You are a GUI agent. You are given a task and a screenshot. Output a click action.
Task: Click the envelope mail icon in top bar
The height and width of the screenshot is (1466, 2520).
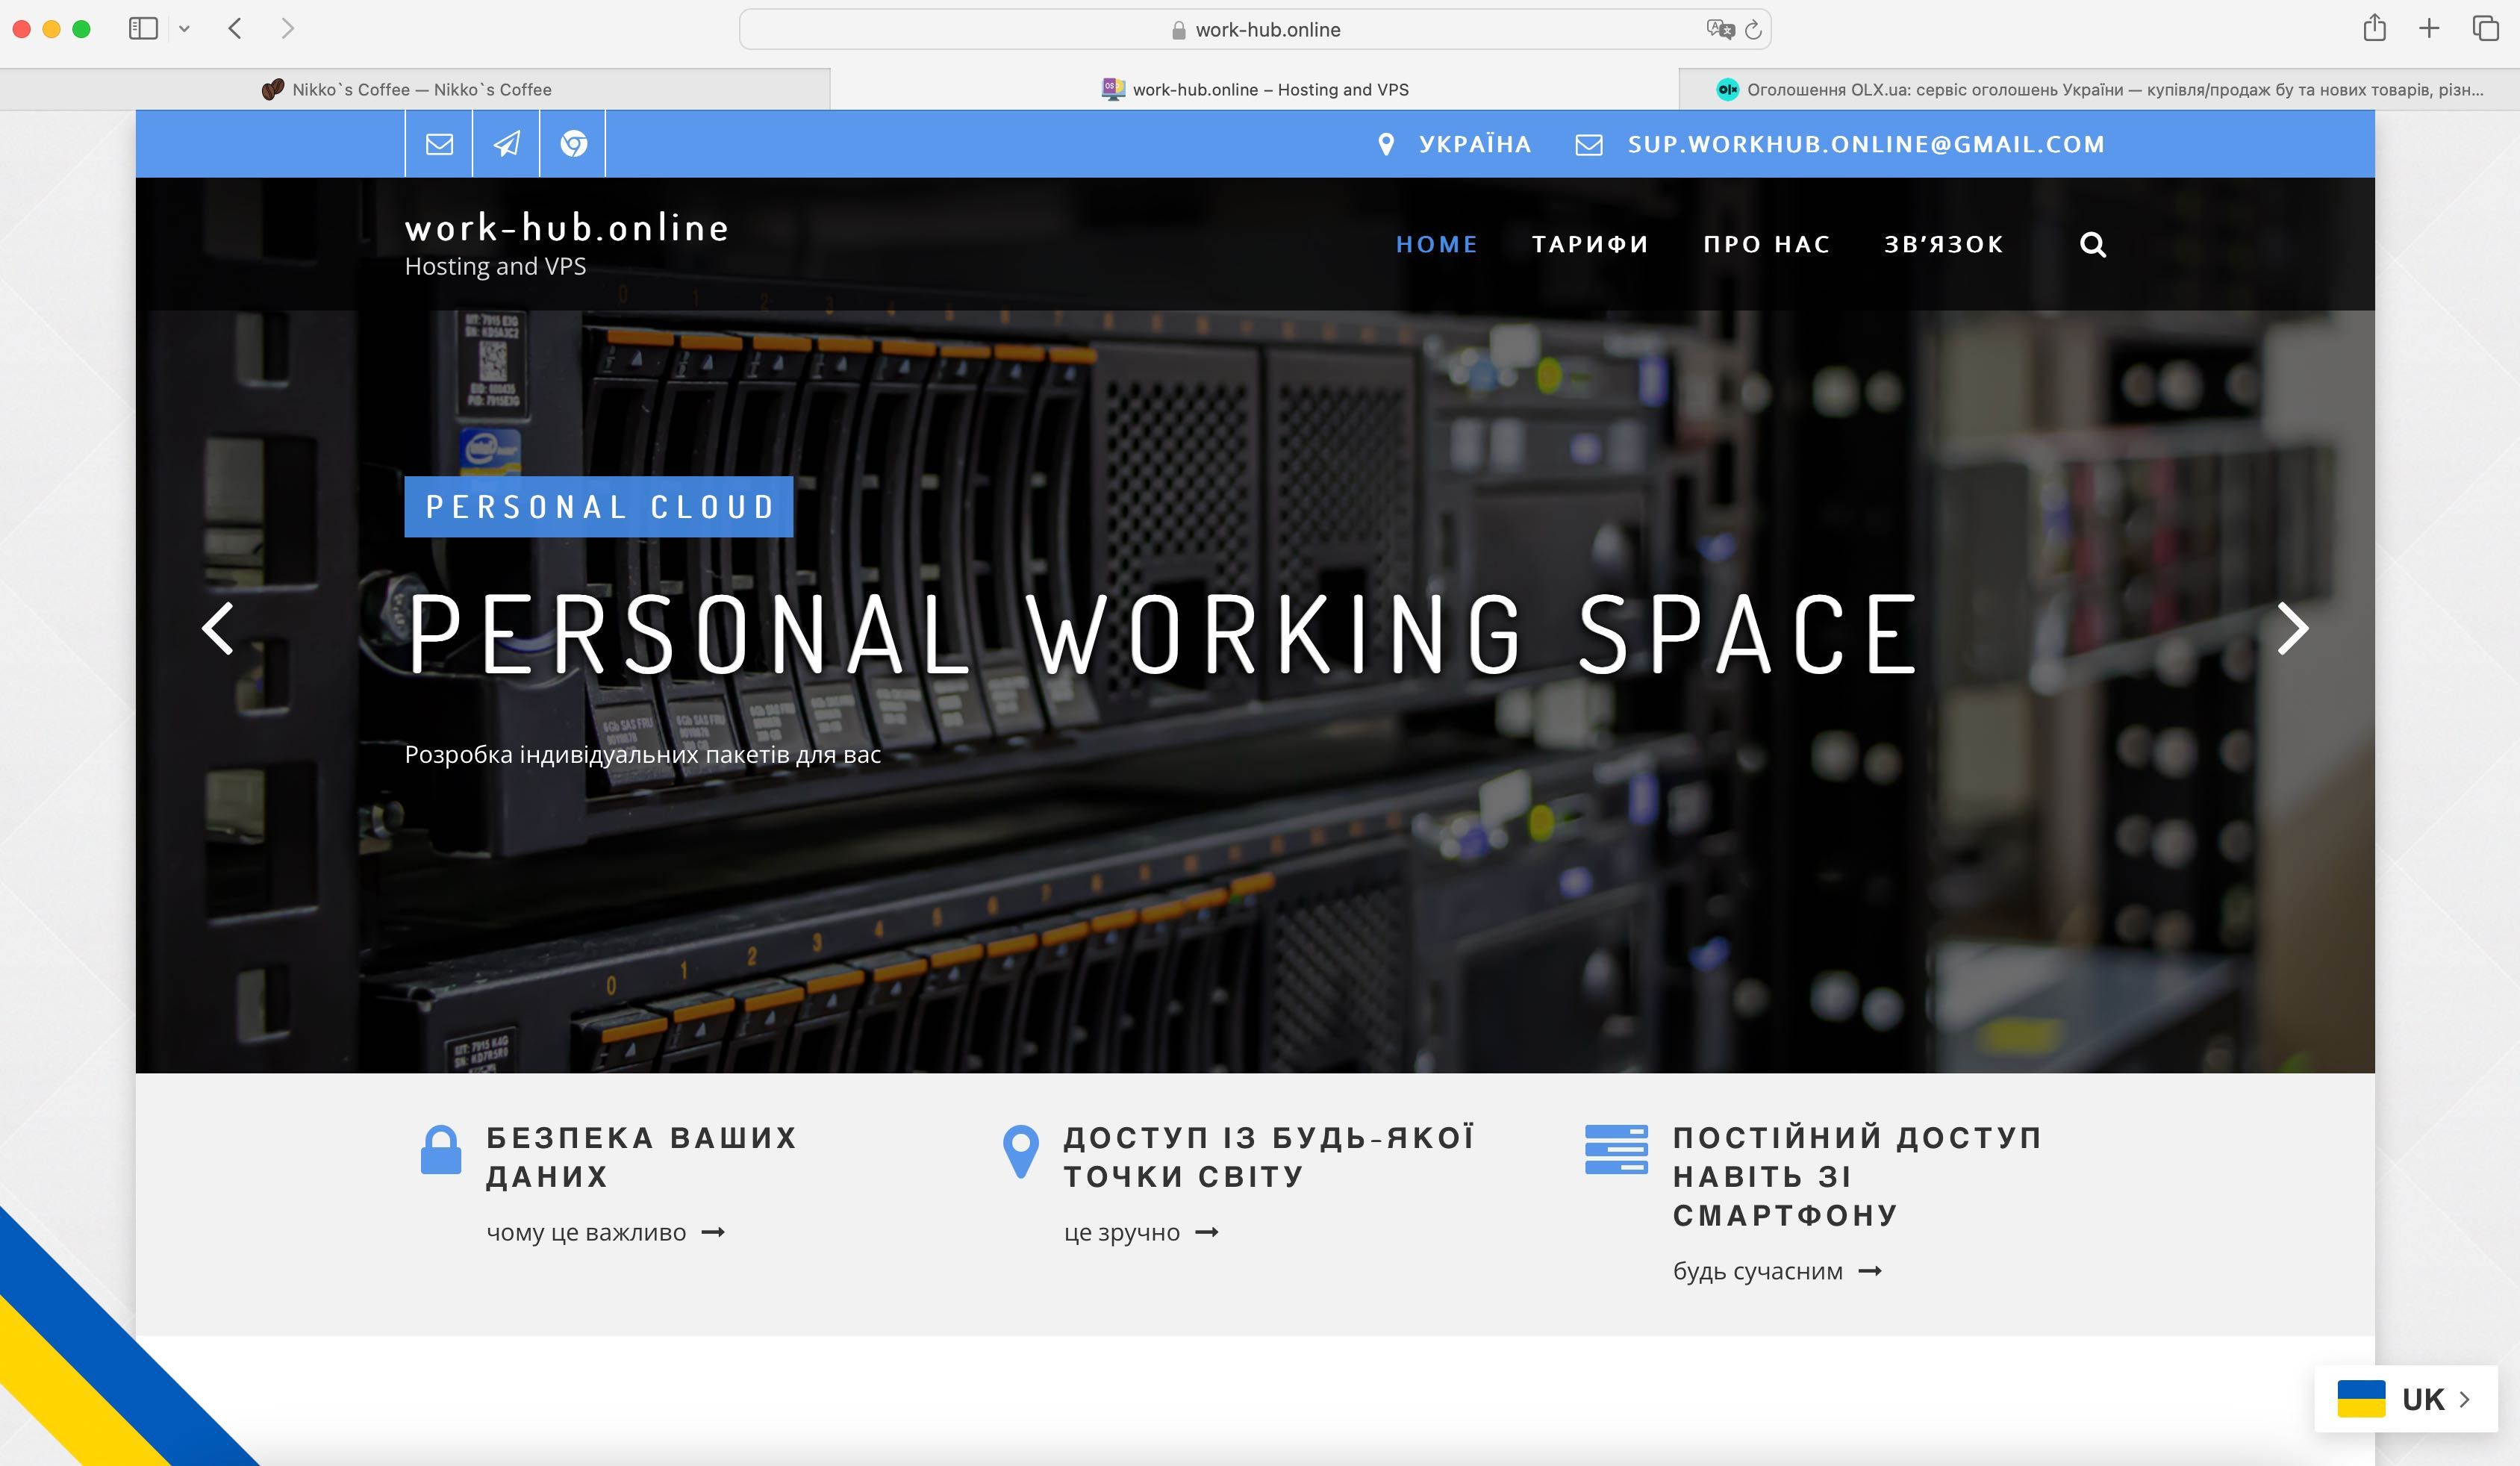[439, 144]
